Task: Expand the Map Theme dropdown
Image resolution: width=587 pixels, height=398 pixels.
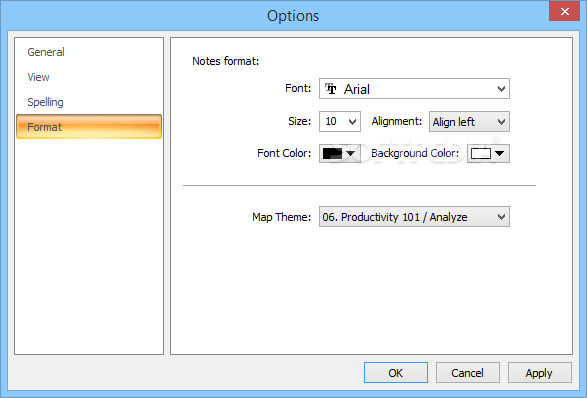Action: pyautogui.click(x=414, y=217)
